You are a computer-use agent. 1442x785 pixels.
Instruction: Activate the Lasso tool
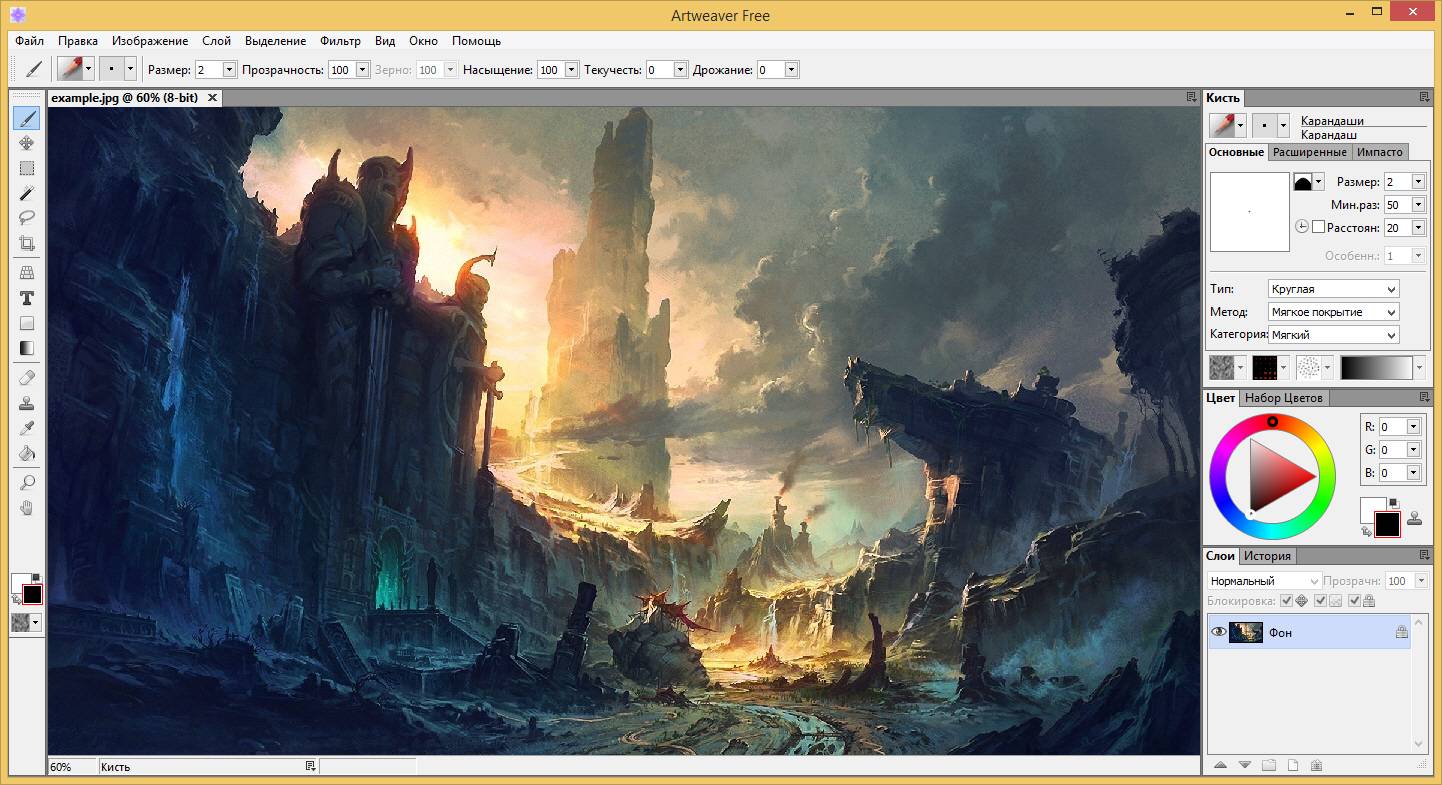coord(27,217)
